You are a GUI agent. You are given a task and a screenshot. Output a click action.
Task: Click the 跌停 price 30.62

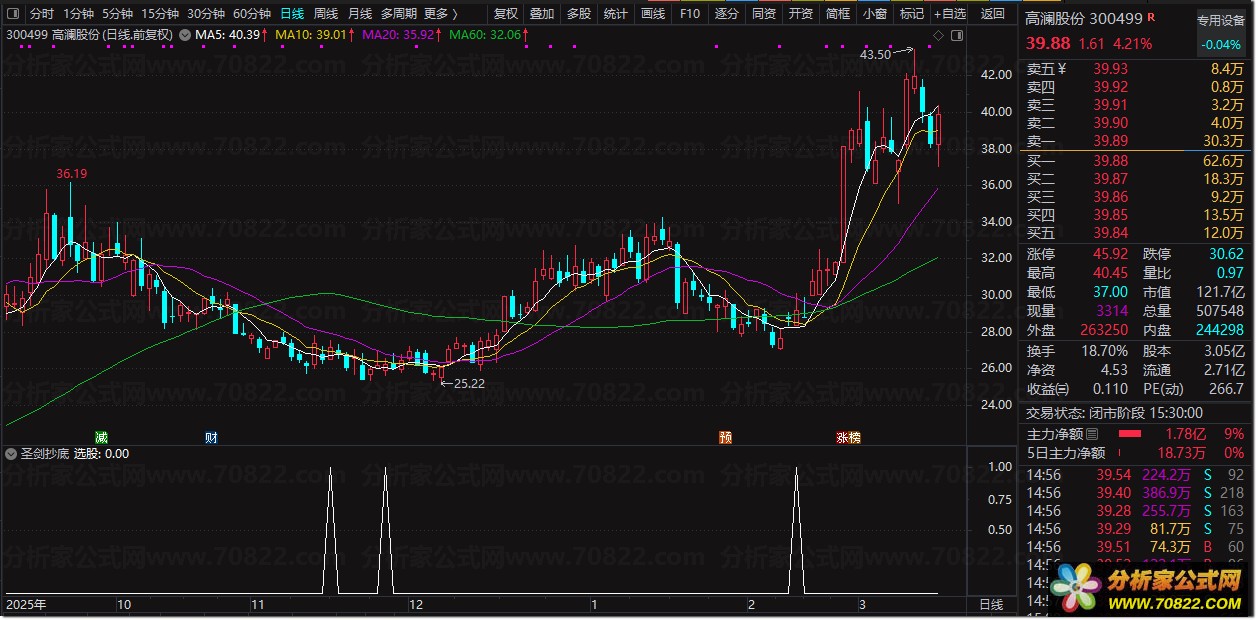pos(1226,255)
